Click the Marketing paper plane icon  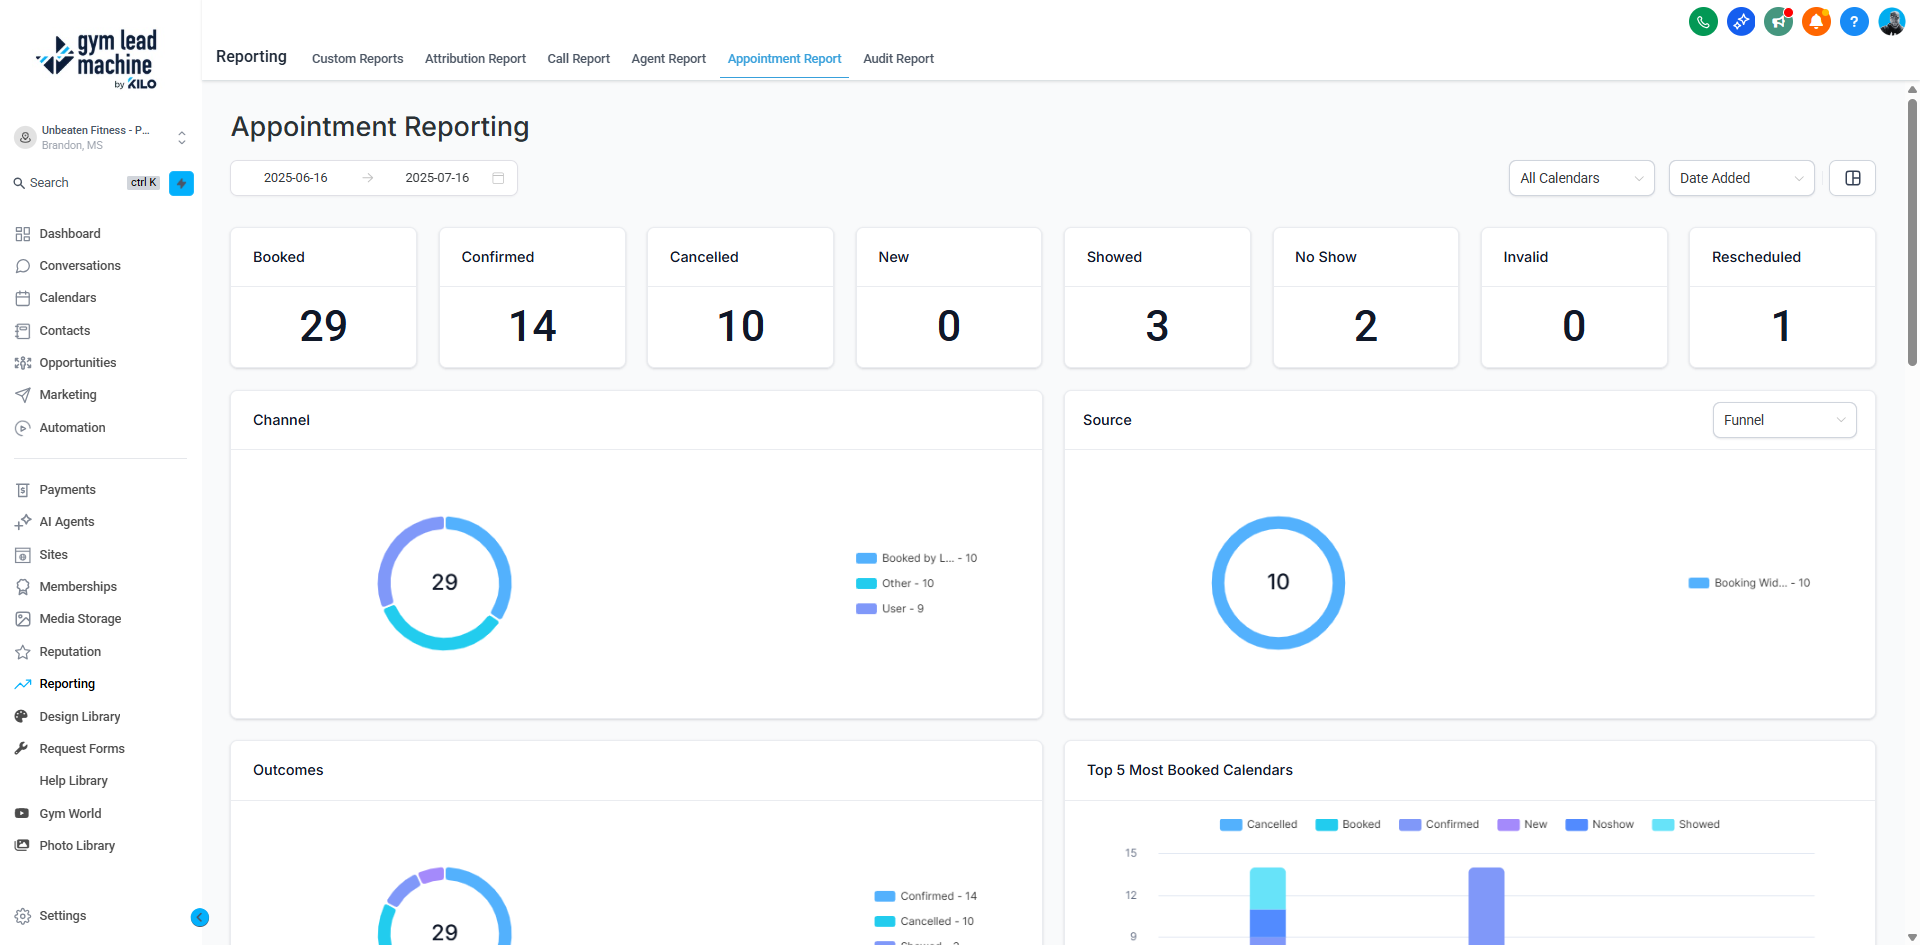(x=23, y=395)
